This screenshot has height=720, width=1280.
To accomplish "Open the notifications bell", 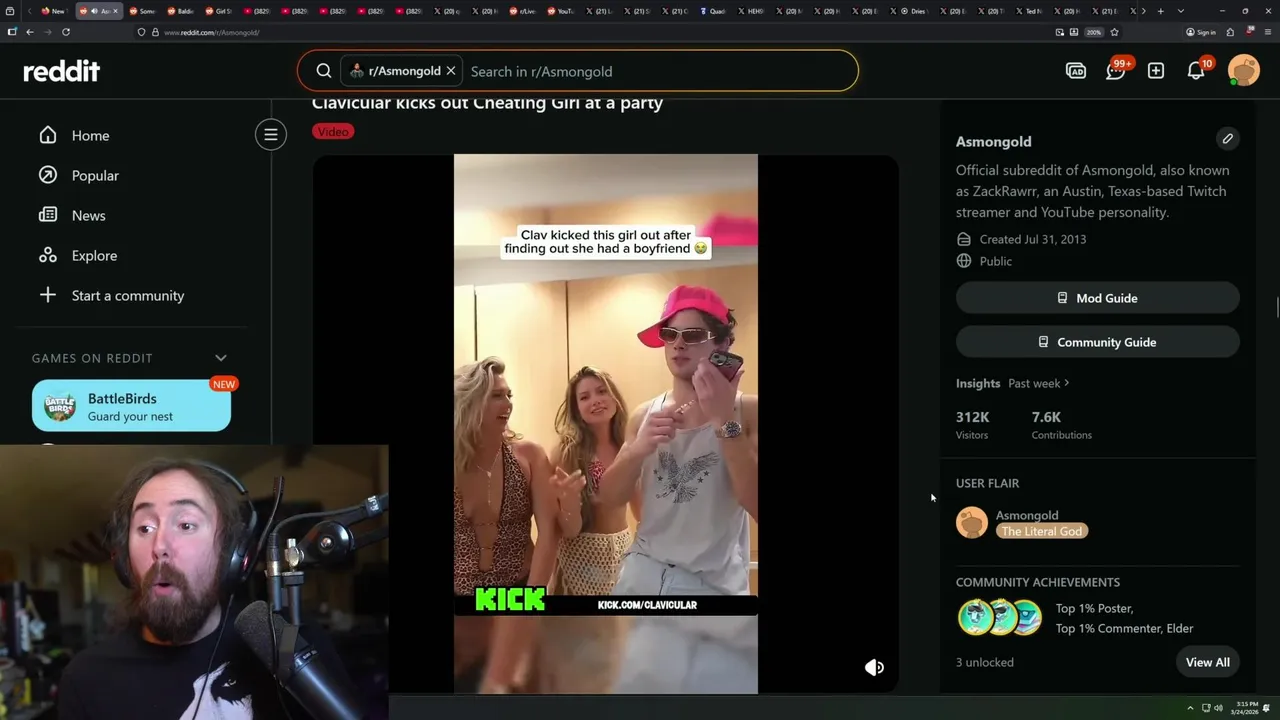I will [1196, 71].
